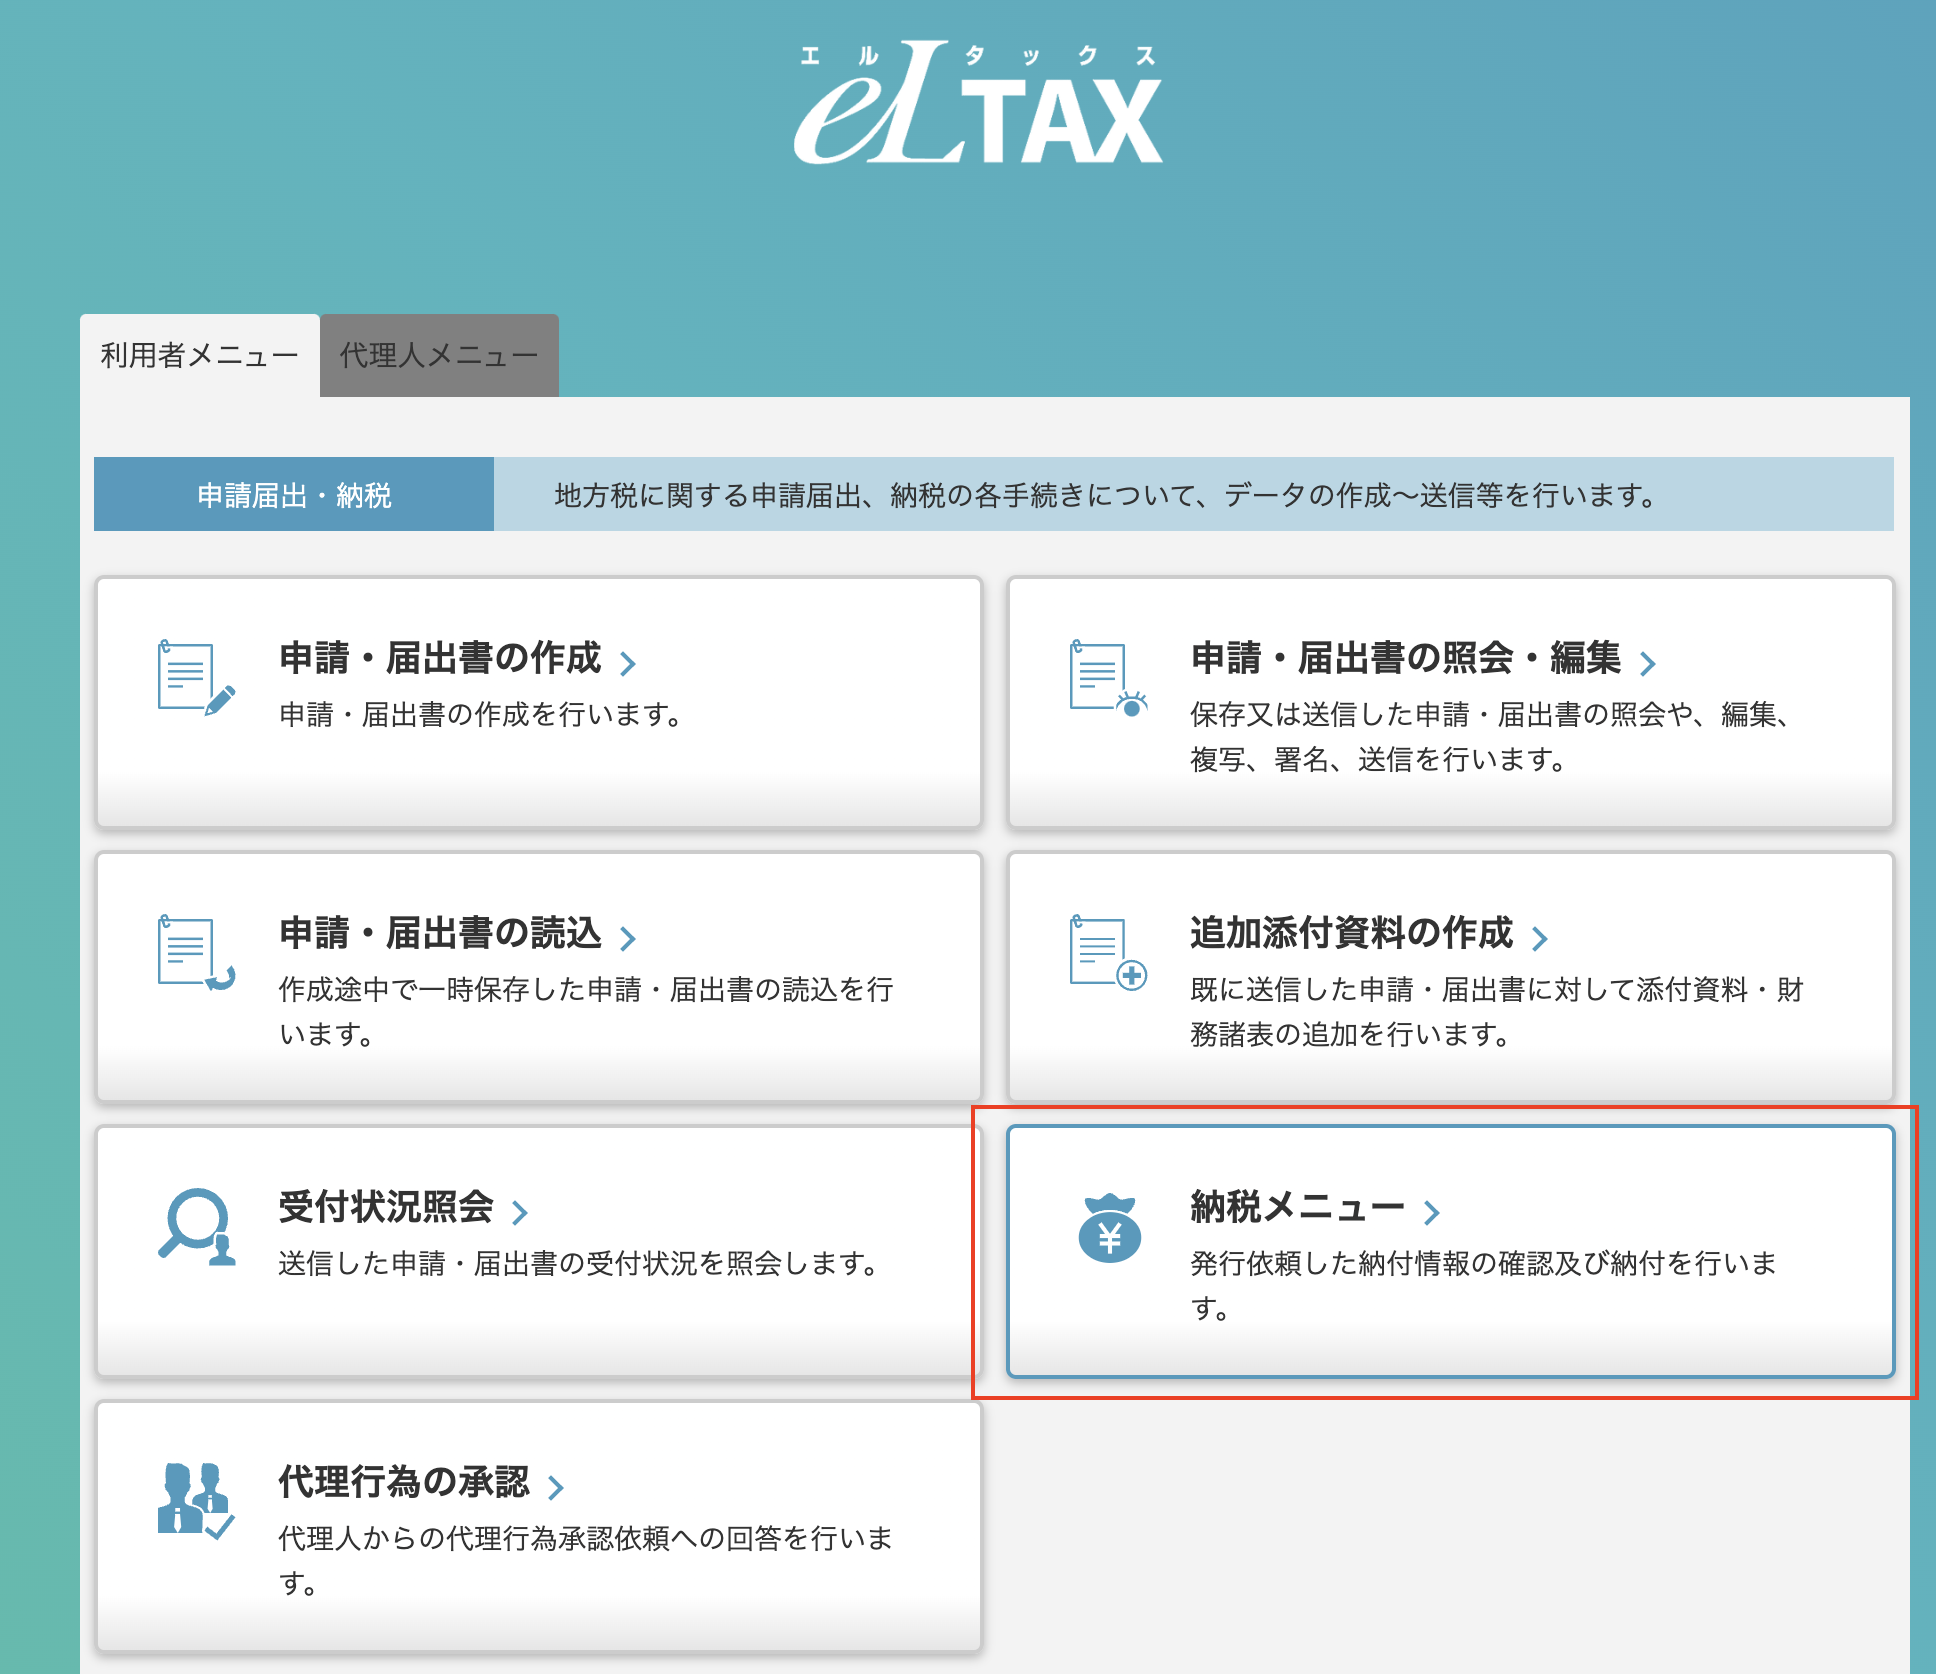Click the document reload icon for 申請・届出書の読込
The image size is (1936, 1674).
[x=196, y=953]
